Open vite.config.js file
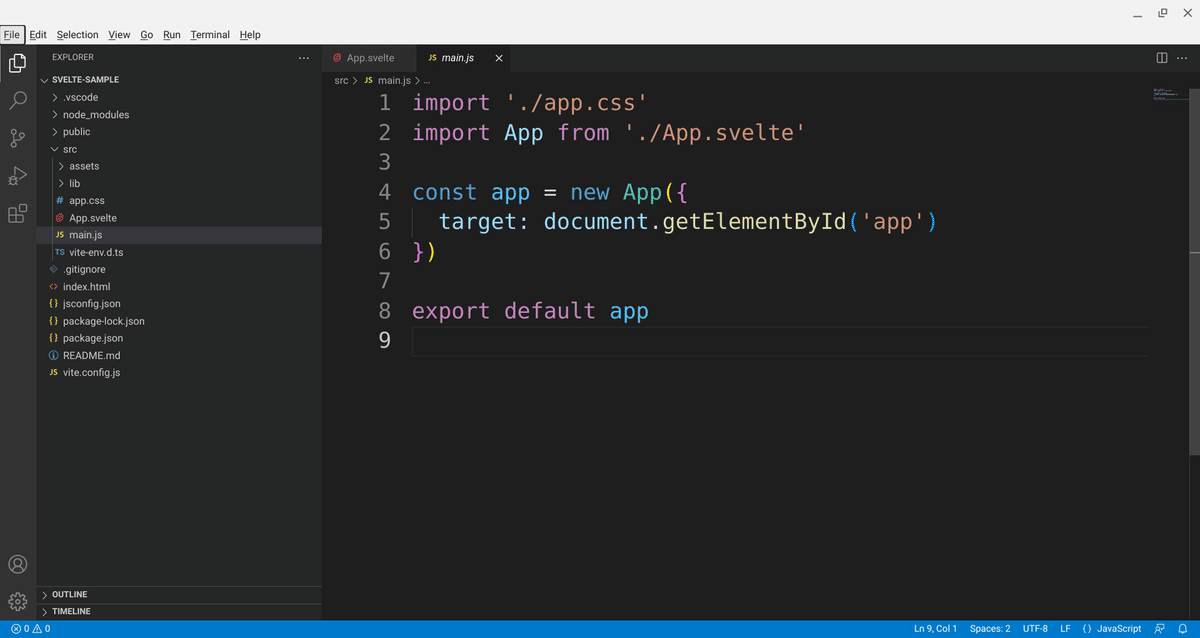Screen dimensions: 1200x638 click(179, 372)
